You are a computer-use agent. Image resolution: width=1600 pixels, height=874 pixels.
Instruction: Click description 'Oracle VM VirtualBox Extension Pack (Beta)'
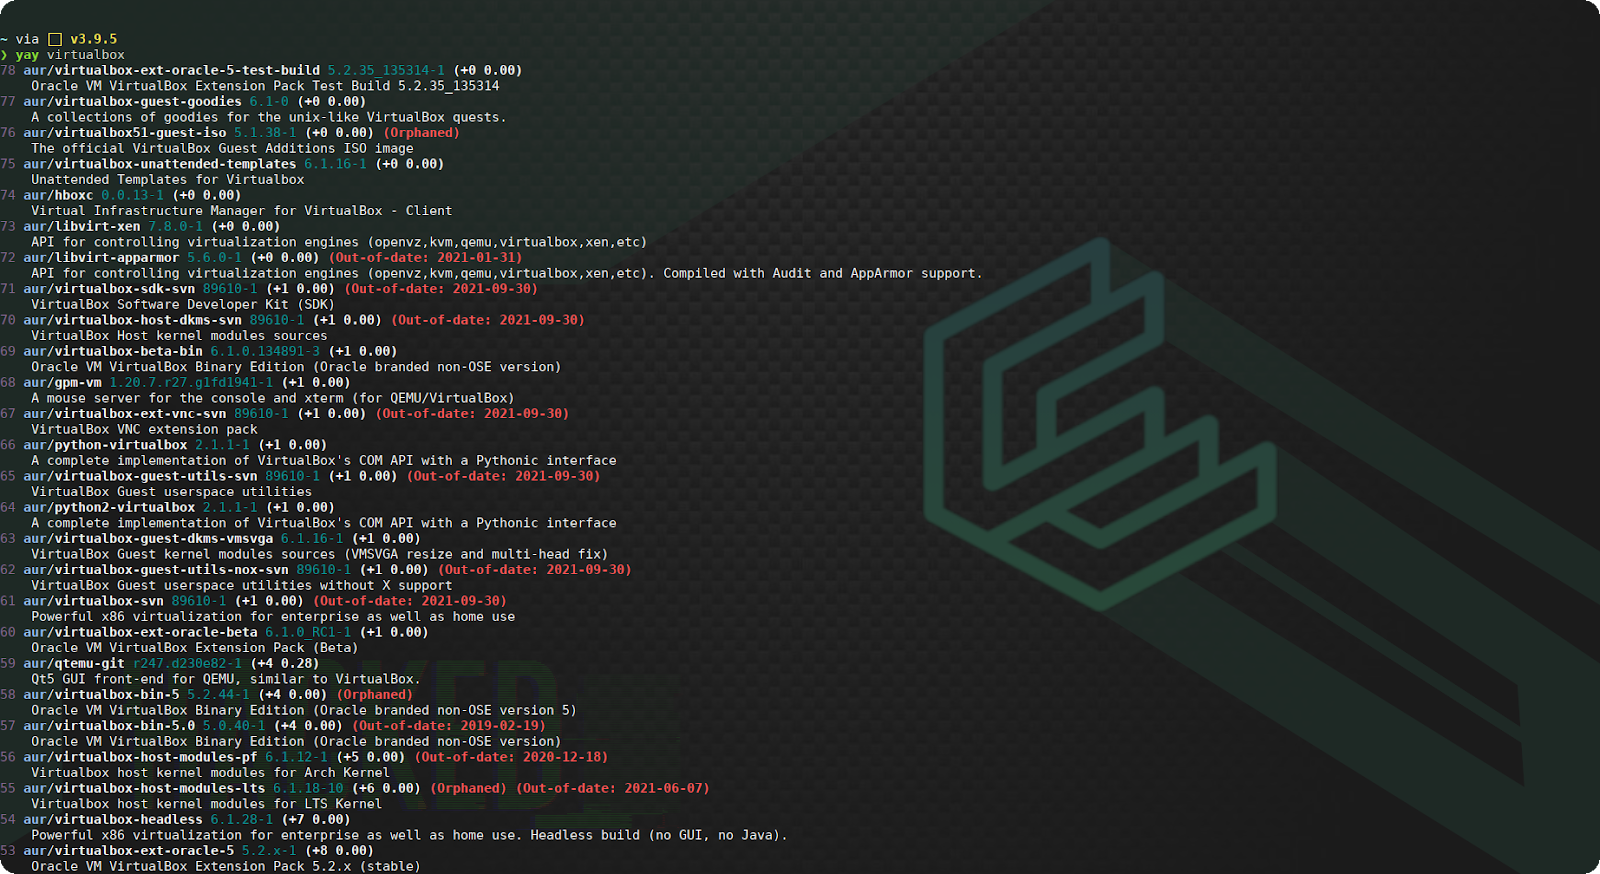195,648
